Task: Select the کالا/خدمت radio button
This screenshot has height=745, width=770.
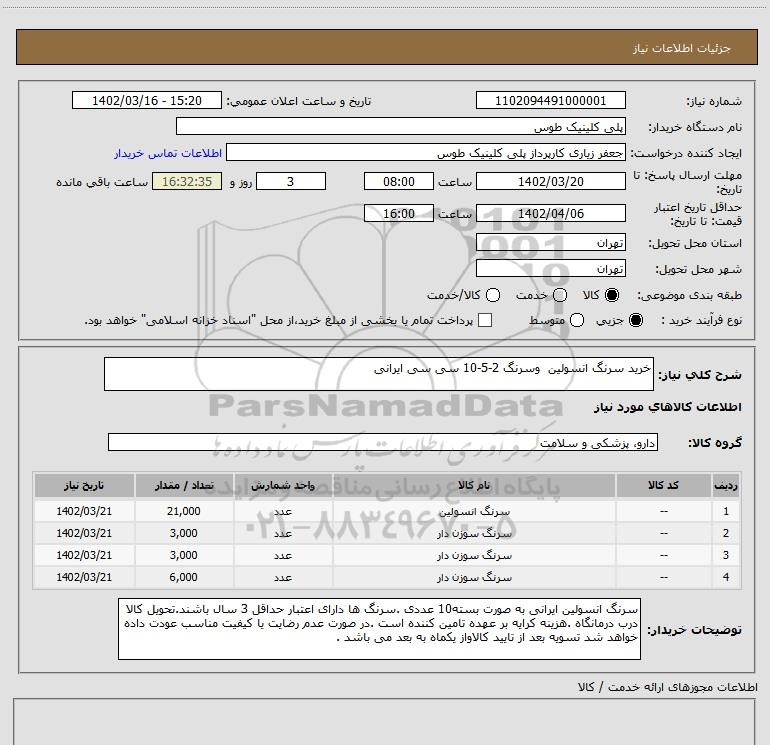Action: 493,295
